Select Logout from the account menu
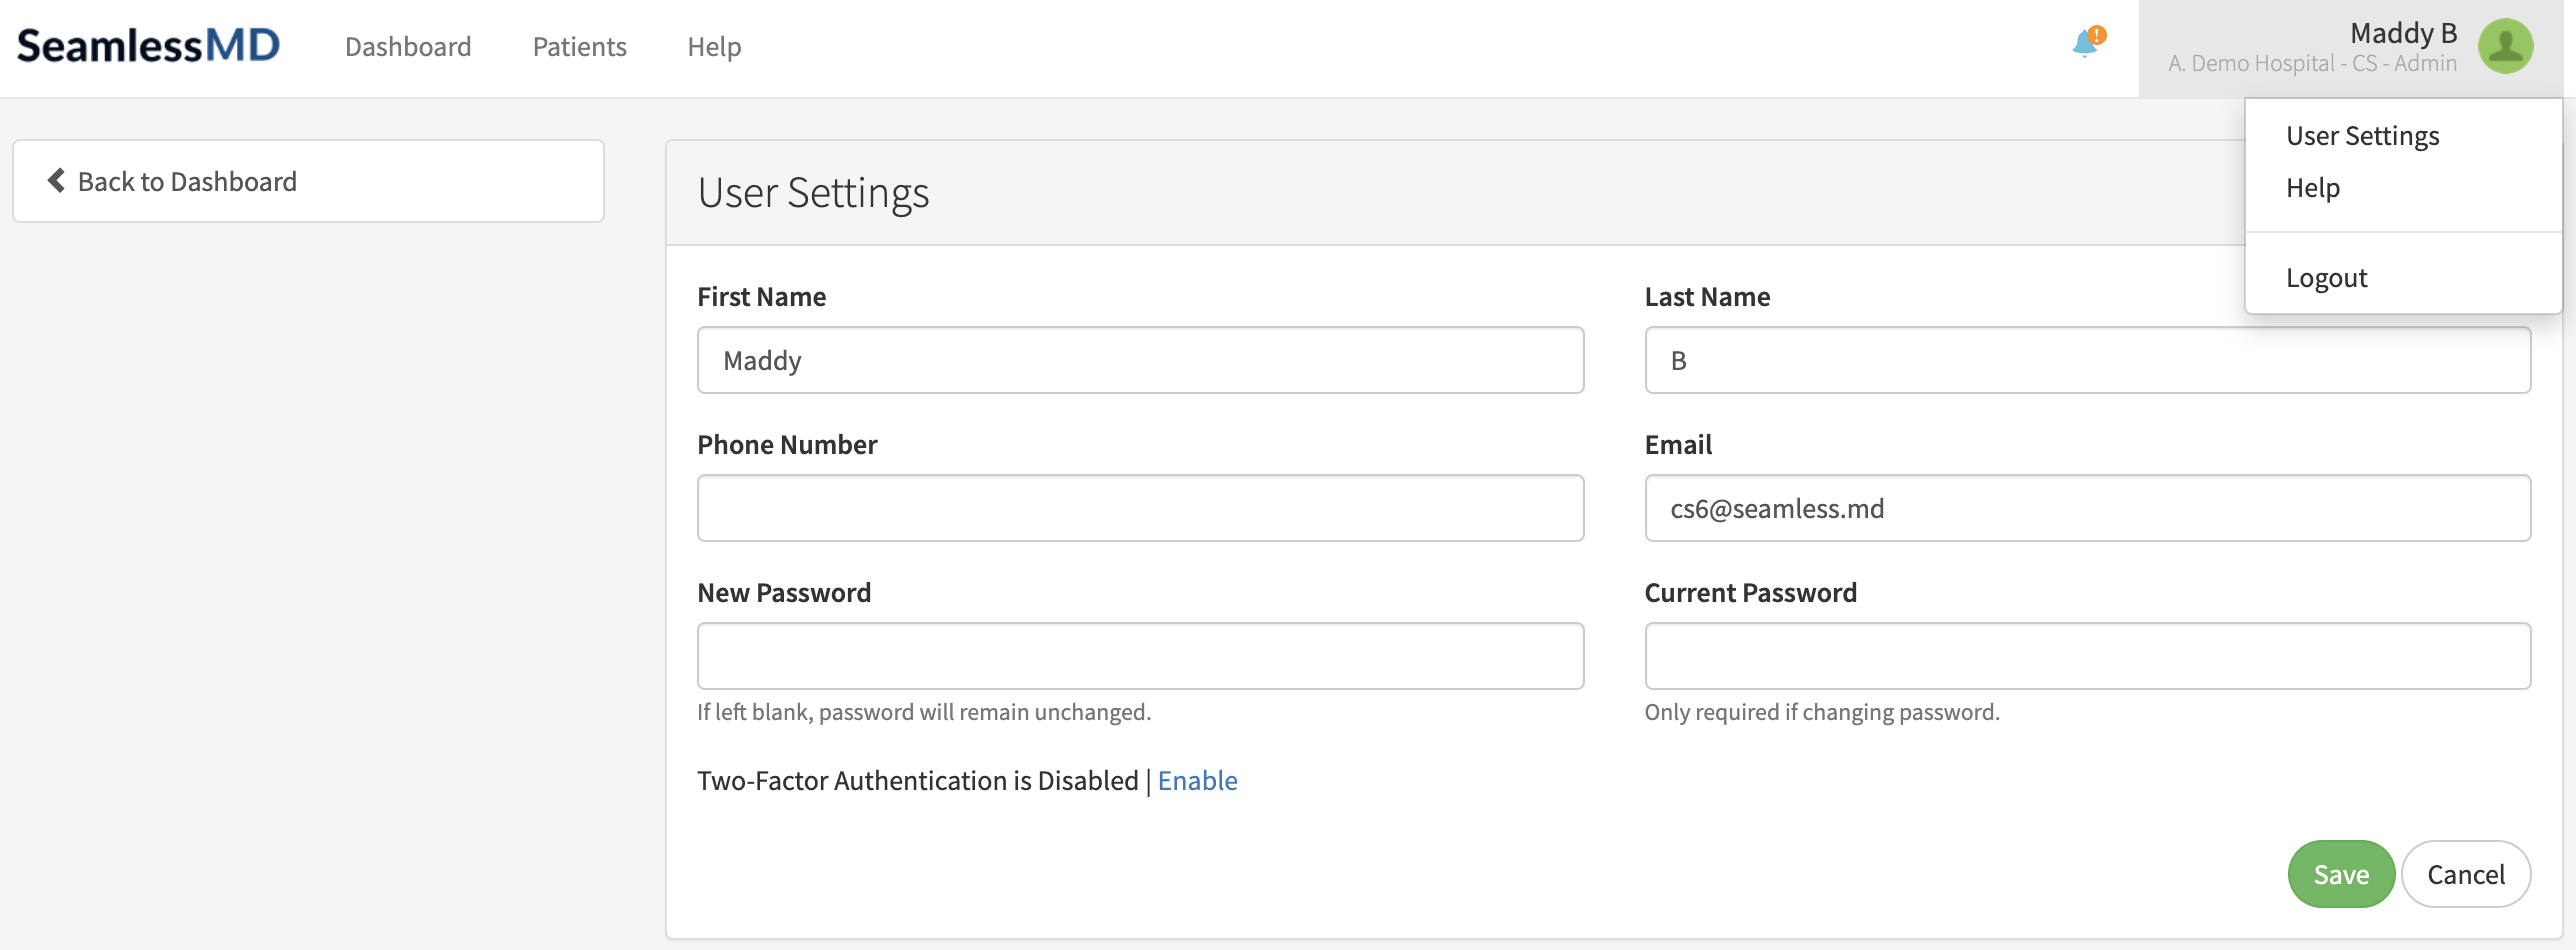Viewport: 2576px width, 950px height. point(2326,278)
